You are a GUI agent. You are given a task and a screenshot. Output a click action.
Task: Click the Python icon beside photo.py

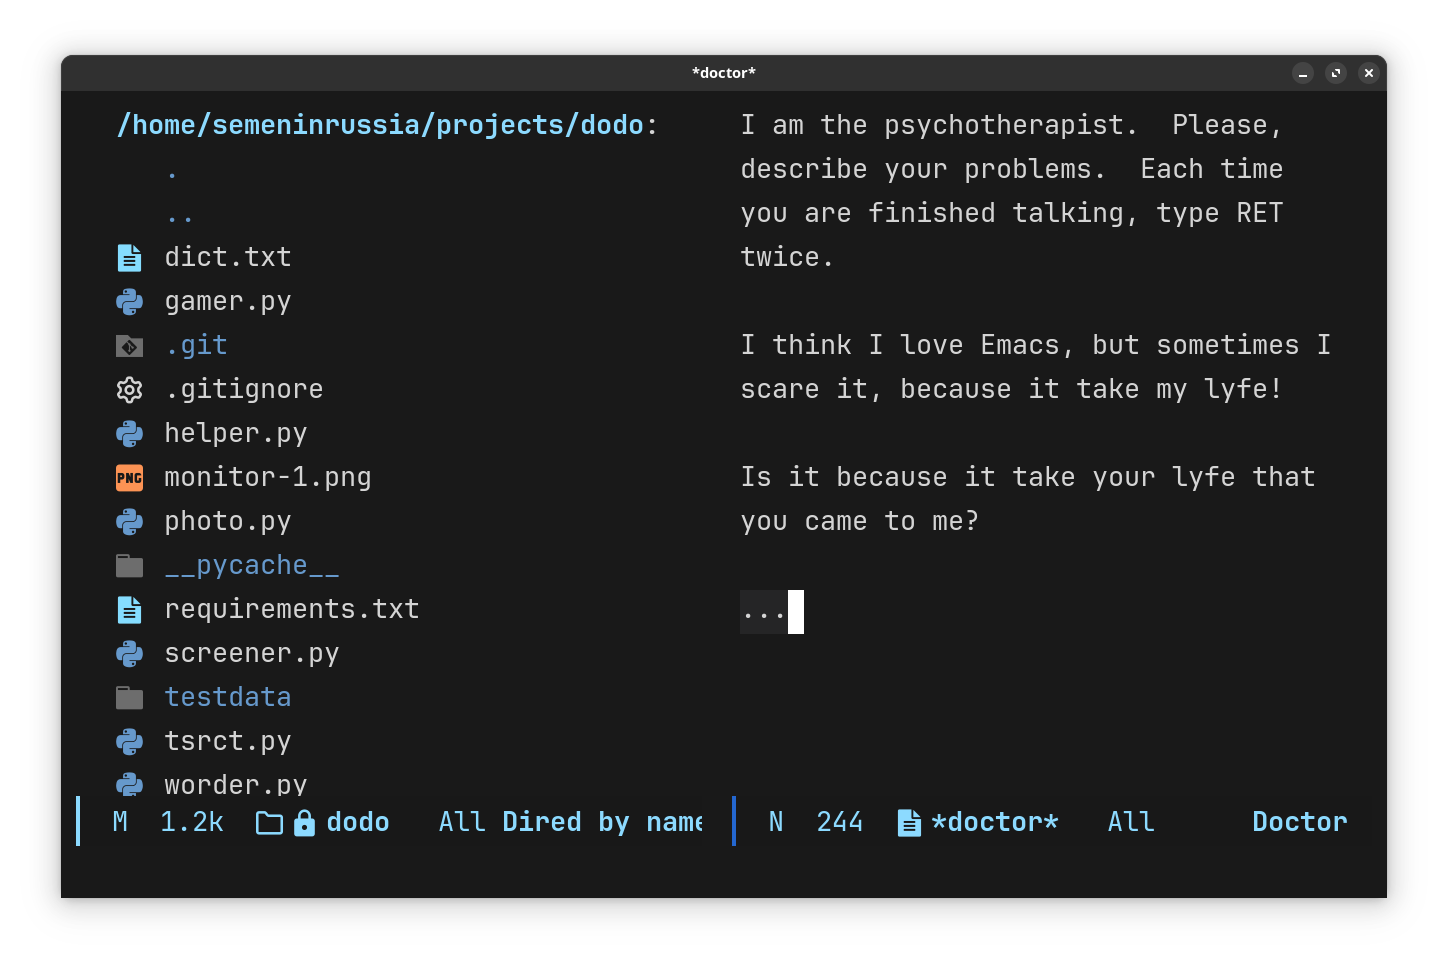(129, 522)
